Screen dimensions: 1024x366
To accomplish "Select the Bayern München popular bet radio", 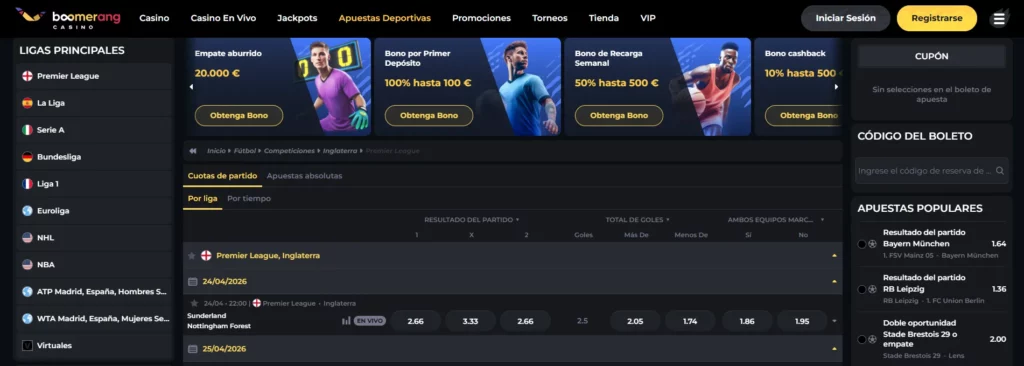I will point(862,244).
